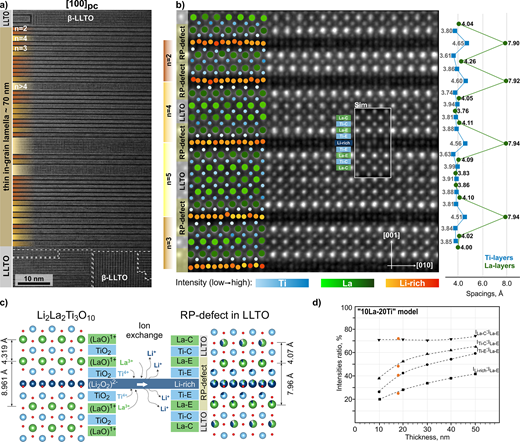Click the Ti intensity color bar

click(x=282, y=283)
